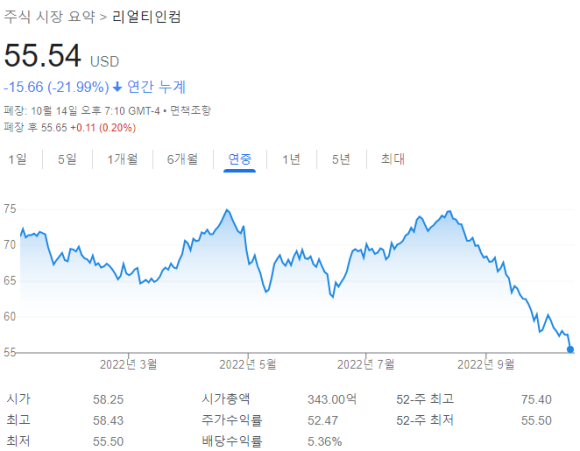
Task: Click the 52-주 최고 value 75.40
Action: (x=536, y=400)
